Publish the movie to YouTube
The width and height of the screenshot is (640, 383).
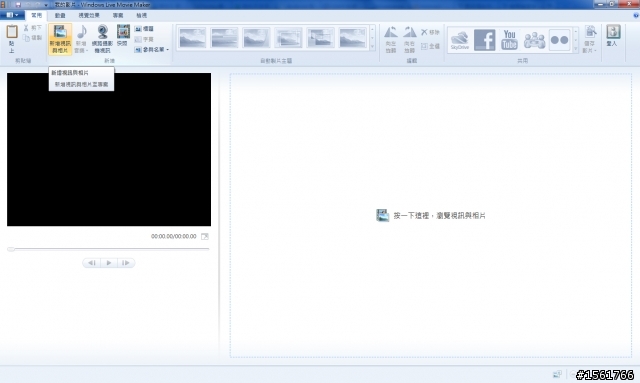coord(509,40)
